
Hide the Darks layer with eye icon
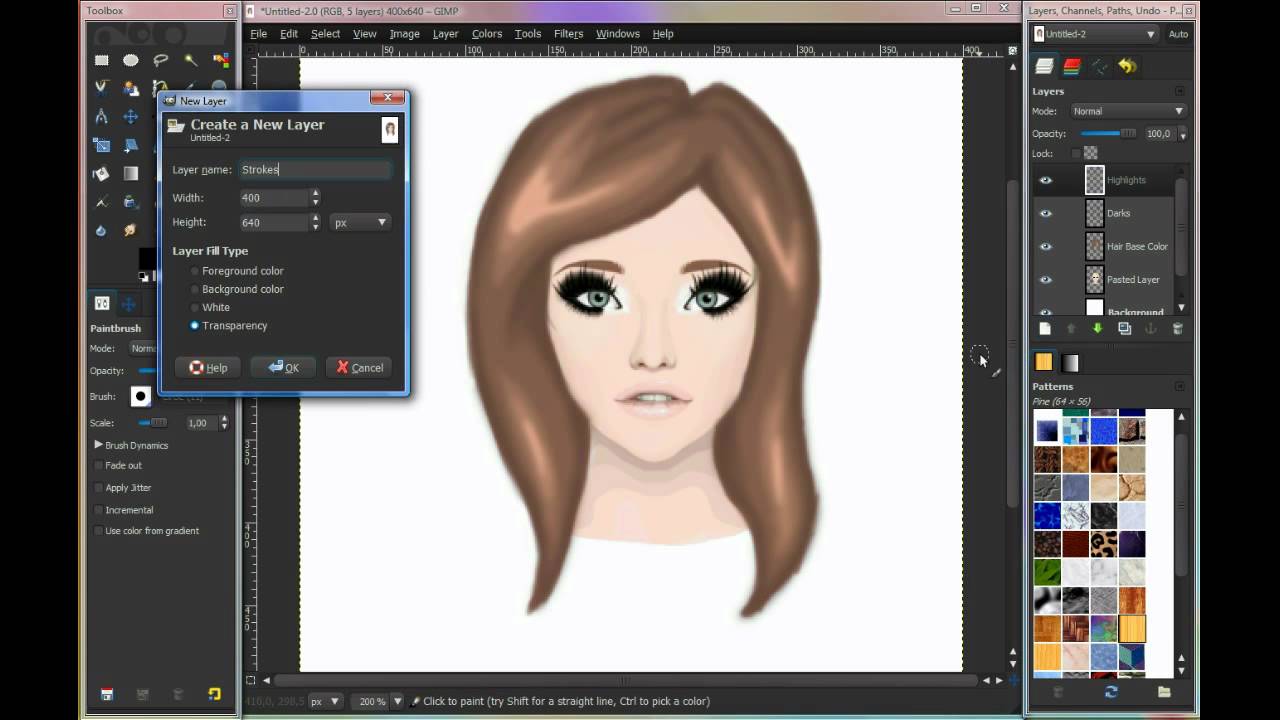click(1046, 213)
